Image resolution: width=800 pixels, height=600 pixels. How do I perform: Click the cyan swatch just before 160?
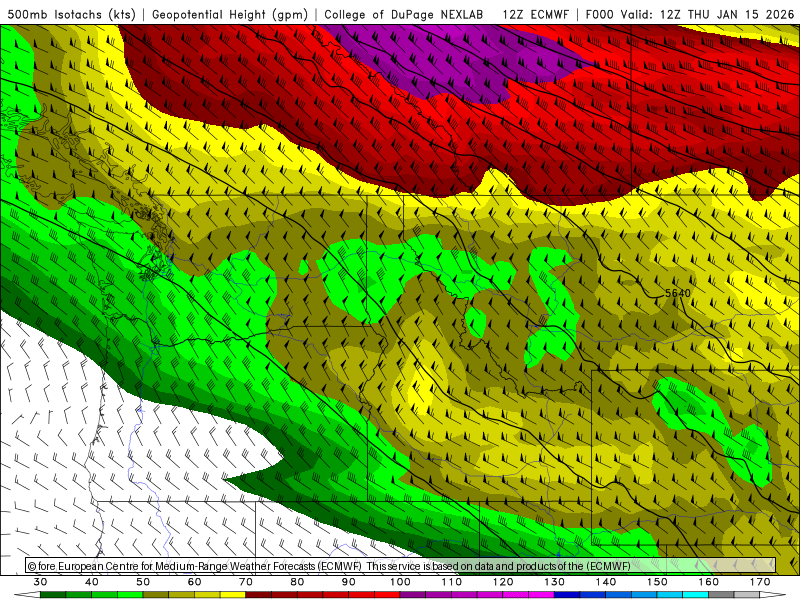695,594
